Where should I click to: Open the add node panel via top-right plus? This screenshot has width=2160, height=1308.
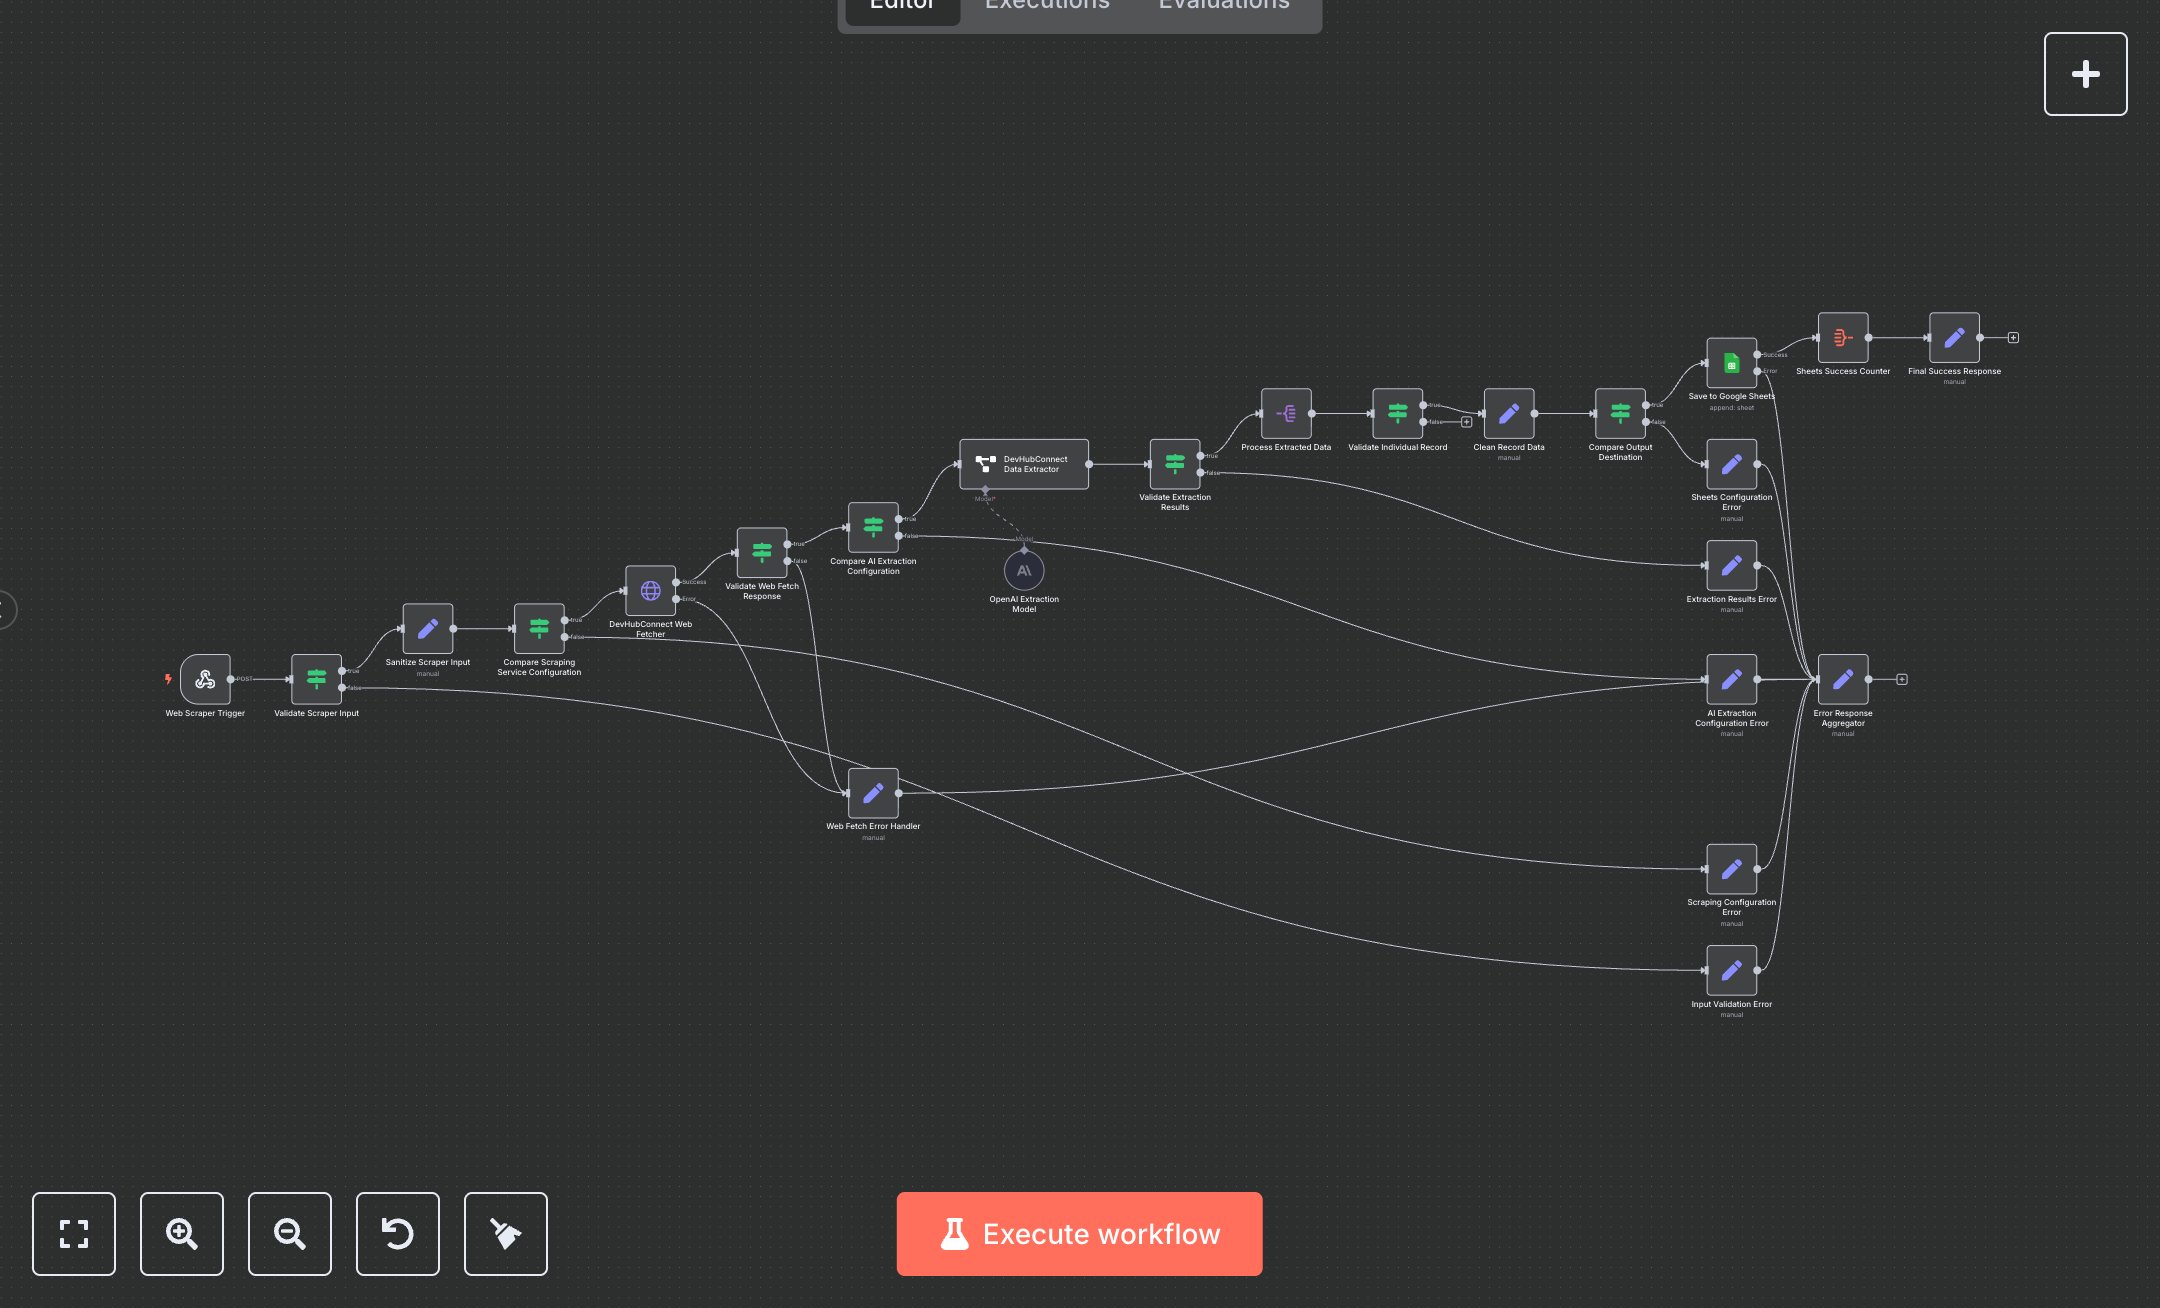pyautogui.click(x=2085, y=73)
